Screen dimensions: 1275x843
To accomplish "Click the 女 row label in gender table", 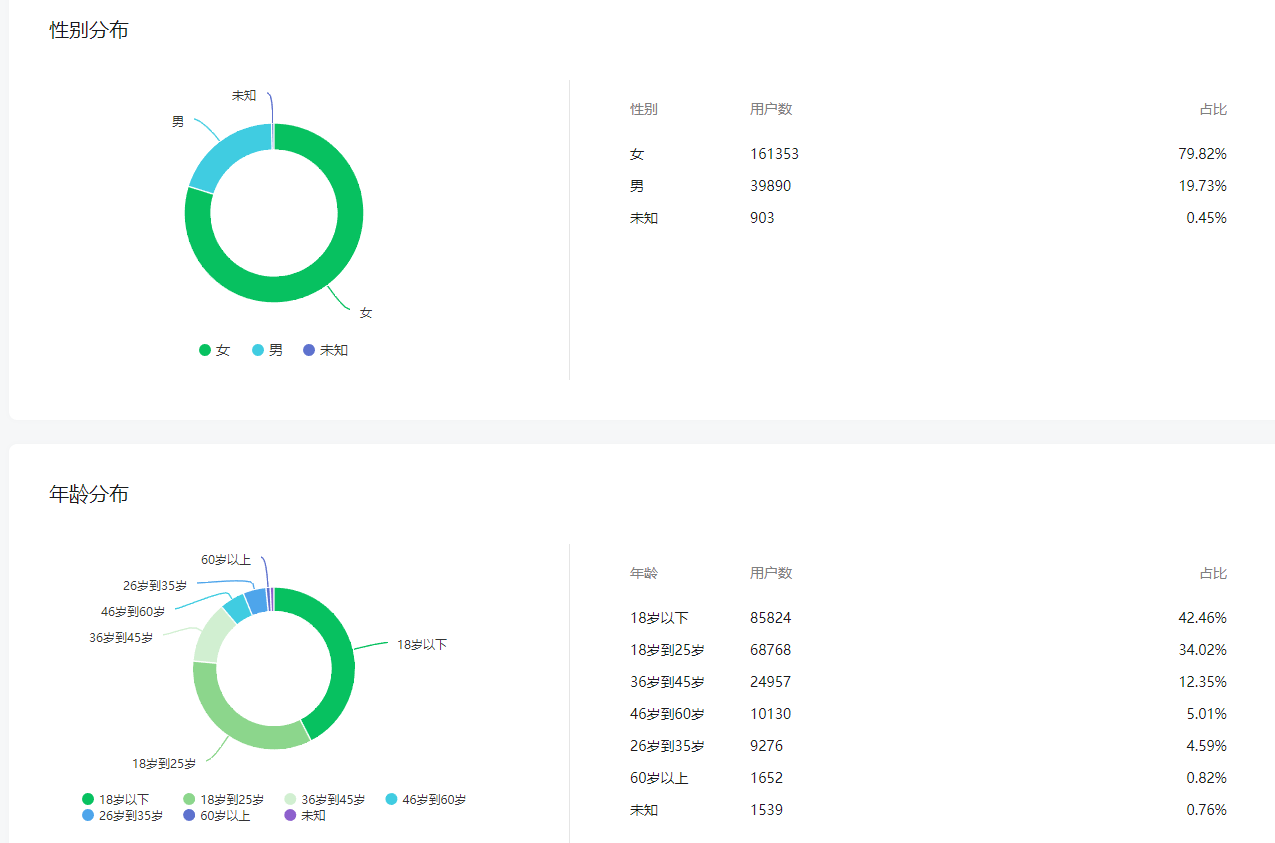I will coord(637,154).
